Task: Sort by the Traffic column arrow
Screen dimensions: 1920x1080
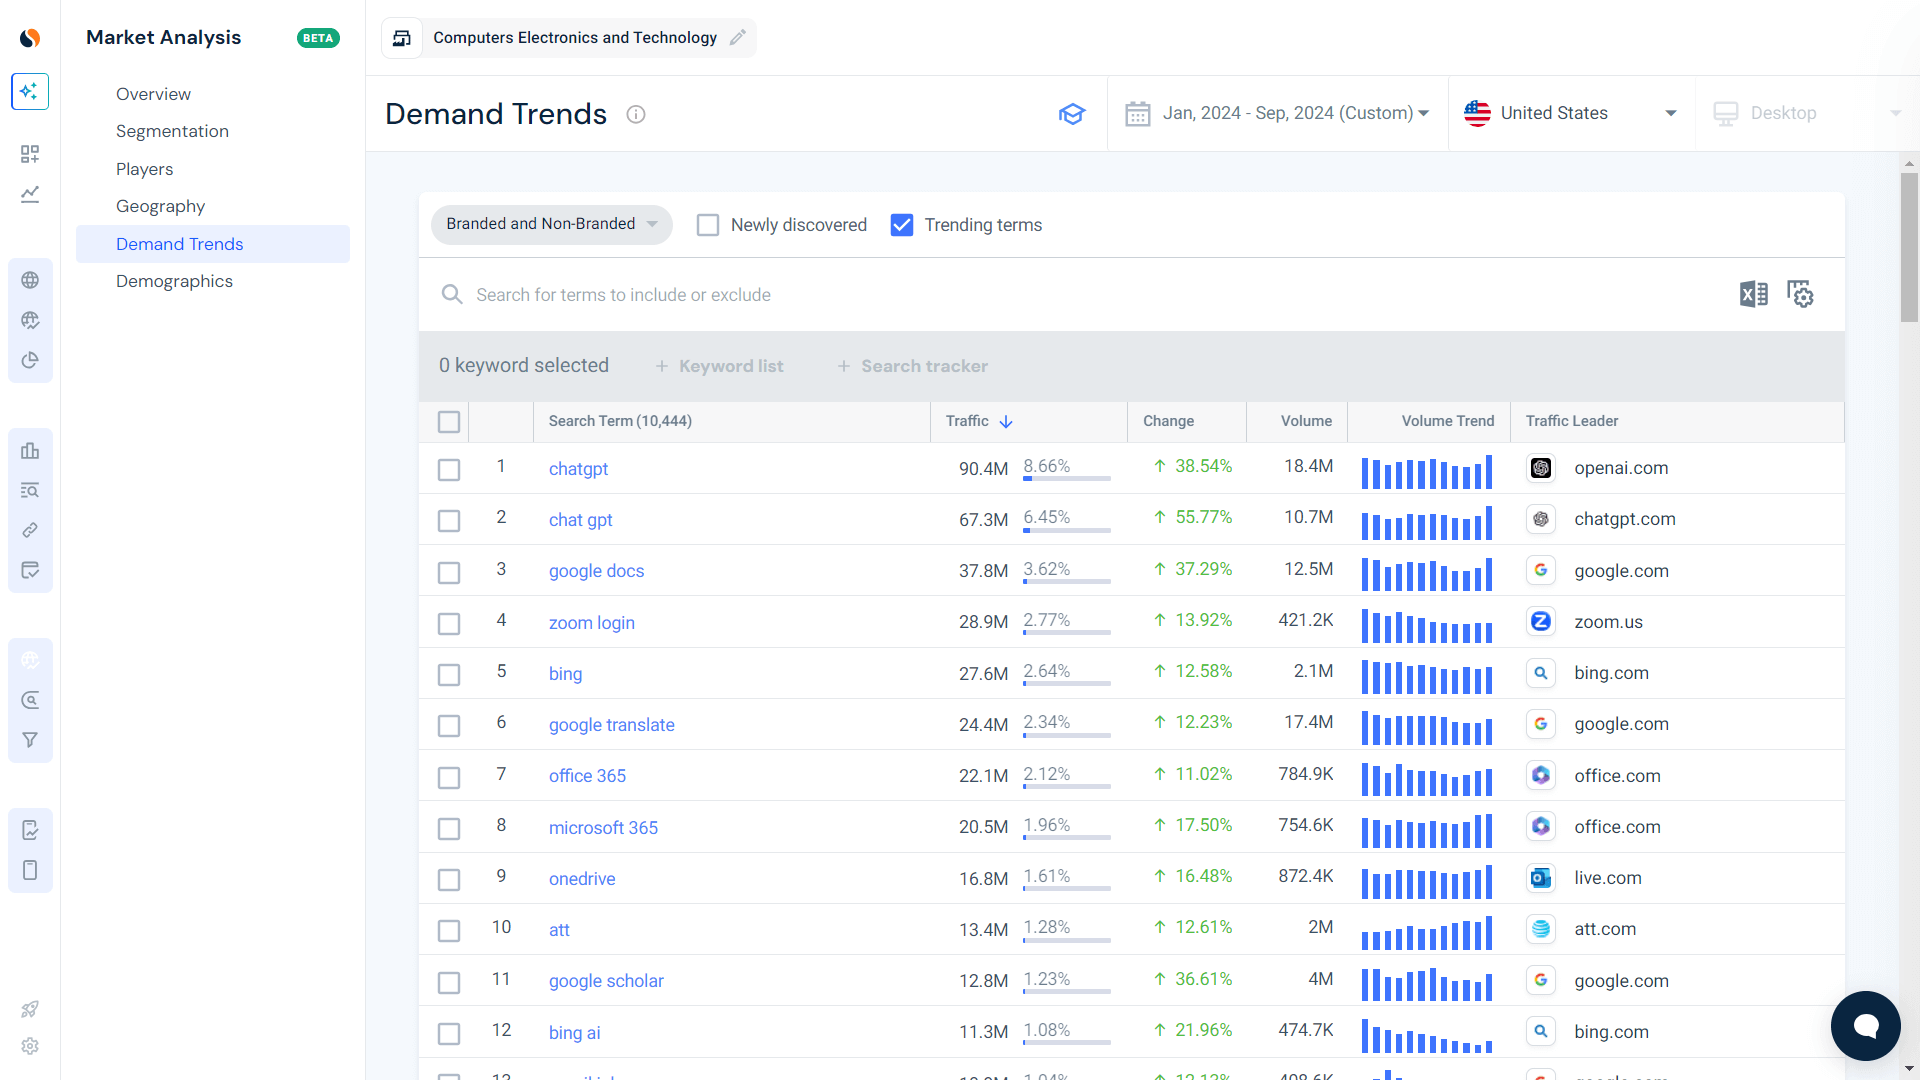Action: 1005,421
